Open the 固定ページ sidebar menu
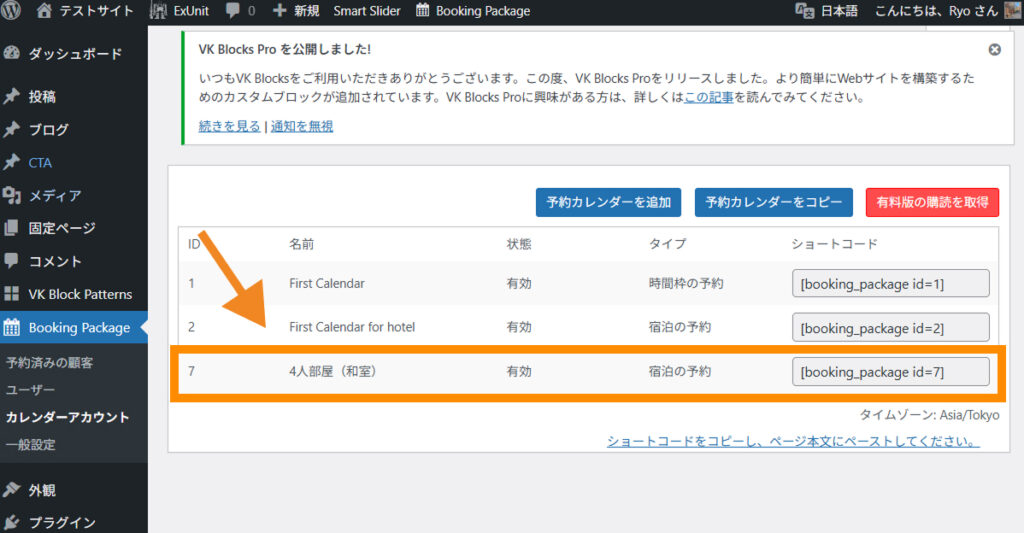The height and width of the screenshot is (533, 1024). tap(61, 228)
